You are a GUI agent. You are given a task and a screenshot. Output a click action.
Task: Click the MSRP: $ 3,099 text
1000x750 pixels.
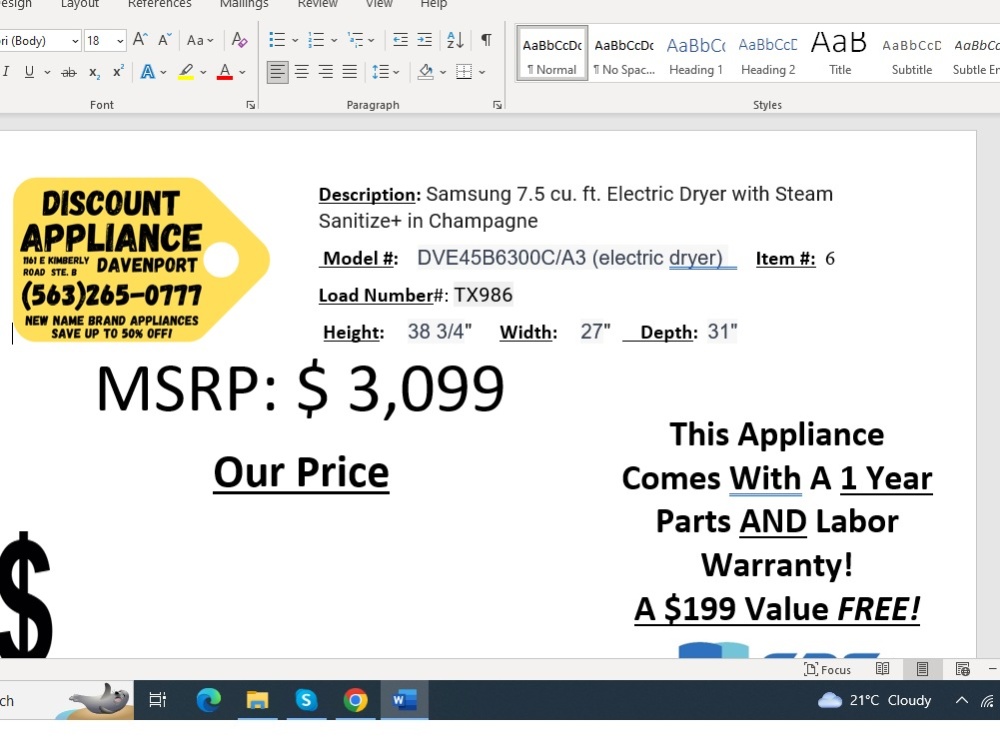click(300, 388)
